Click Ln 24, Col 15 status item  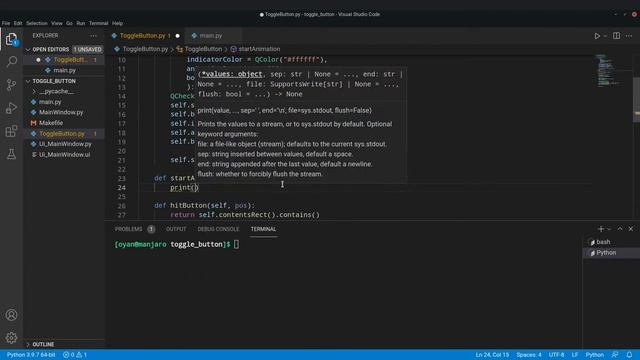click(x=492, y=355)
